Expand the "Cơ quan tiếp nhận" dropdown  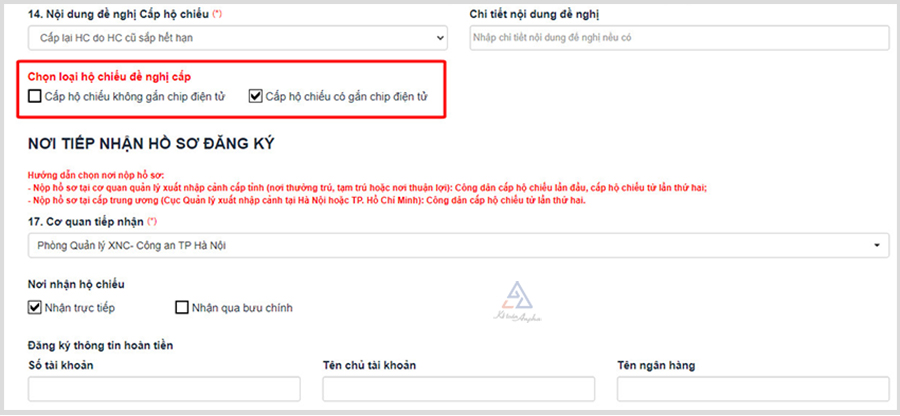pyautogui.click(x=459, y=245)
